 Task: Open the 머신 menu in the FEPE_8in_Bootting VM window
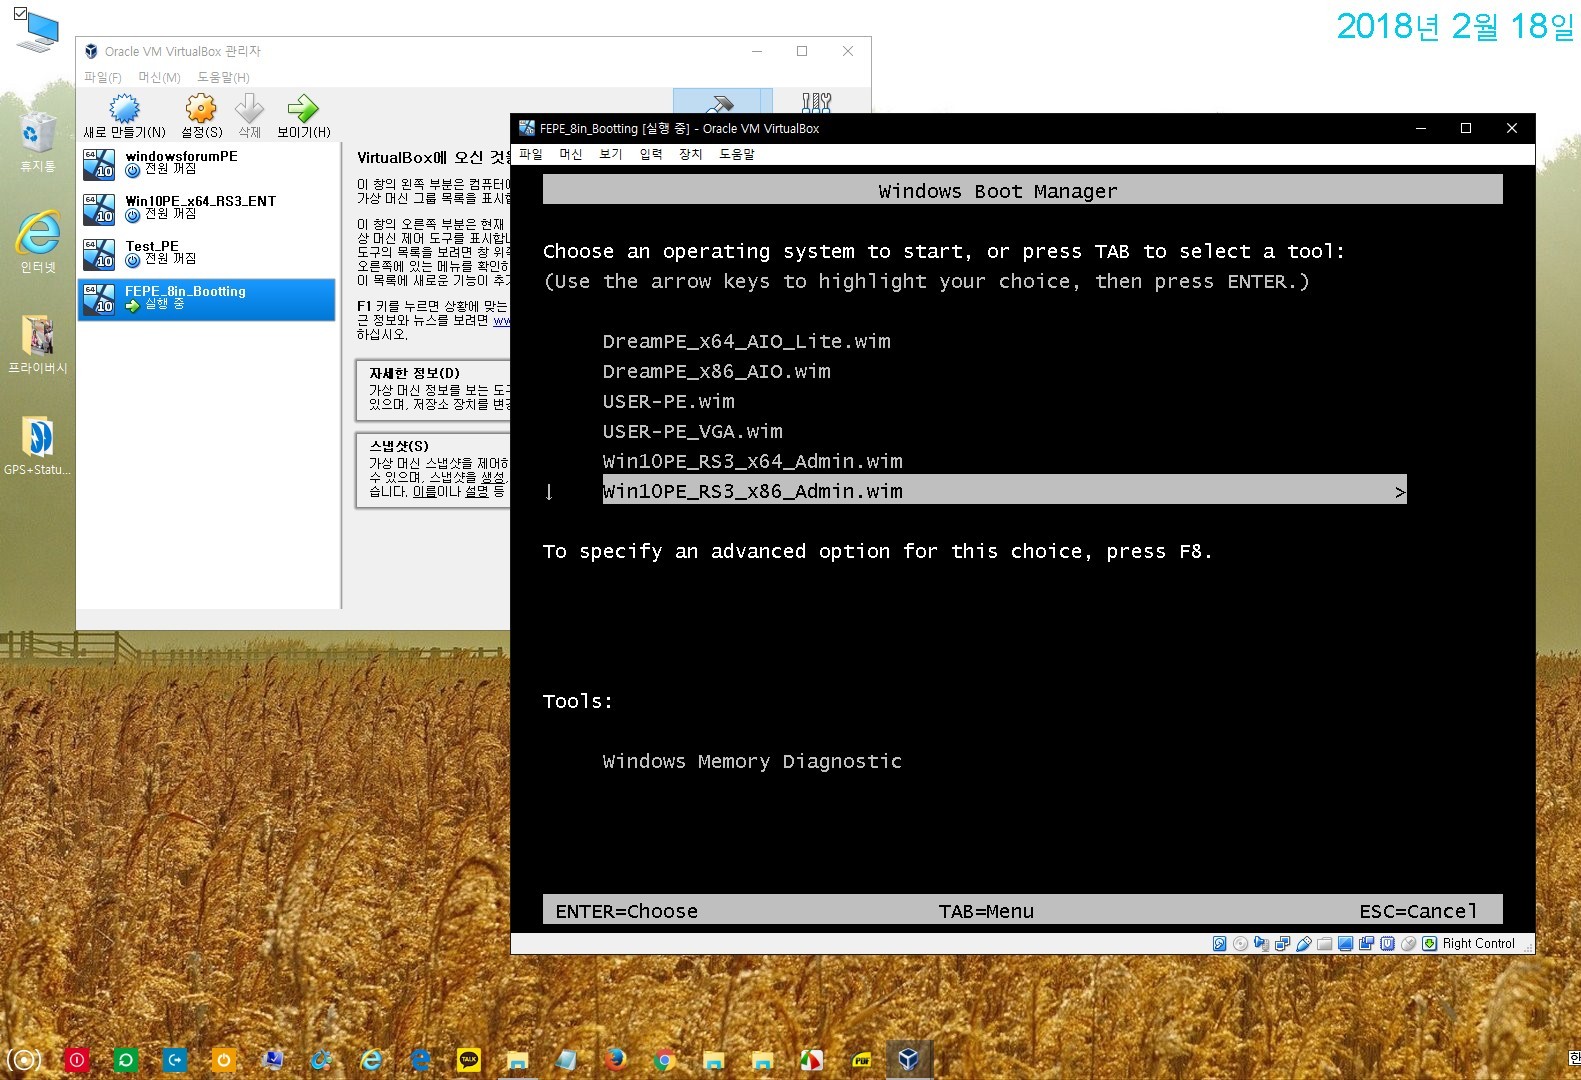click(x=571, y=154)
